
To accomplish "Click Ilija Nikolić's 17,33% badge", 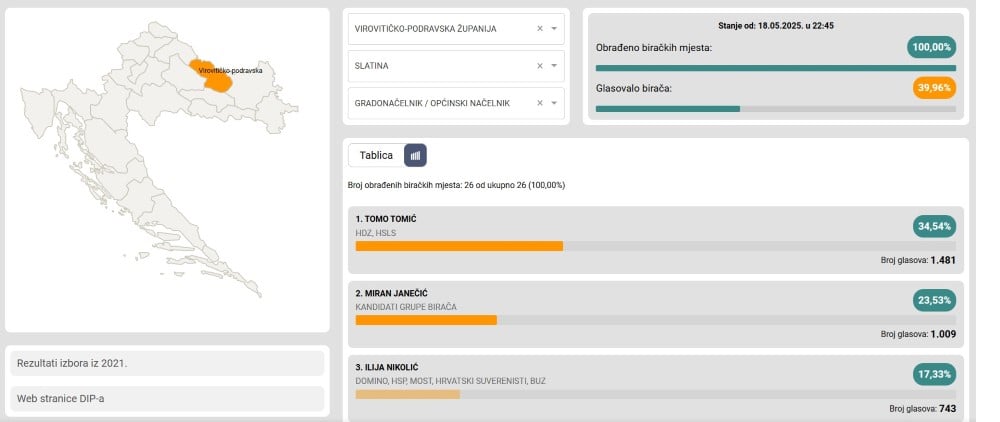I will click(934, 374).
